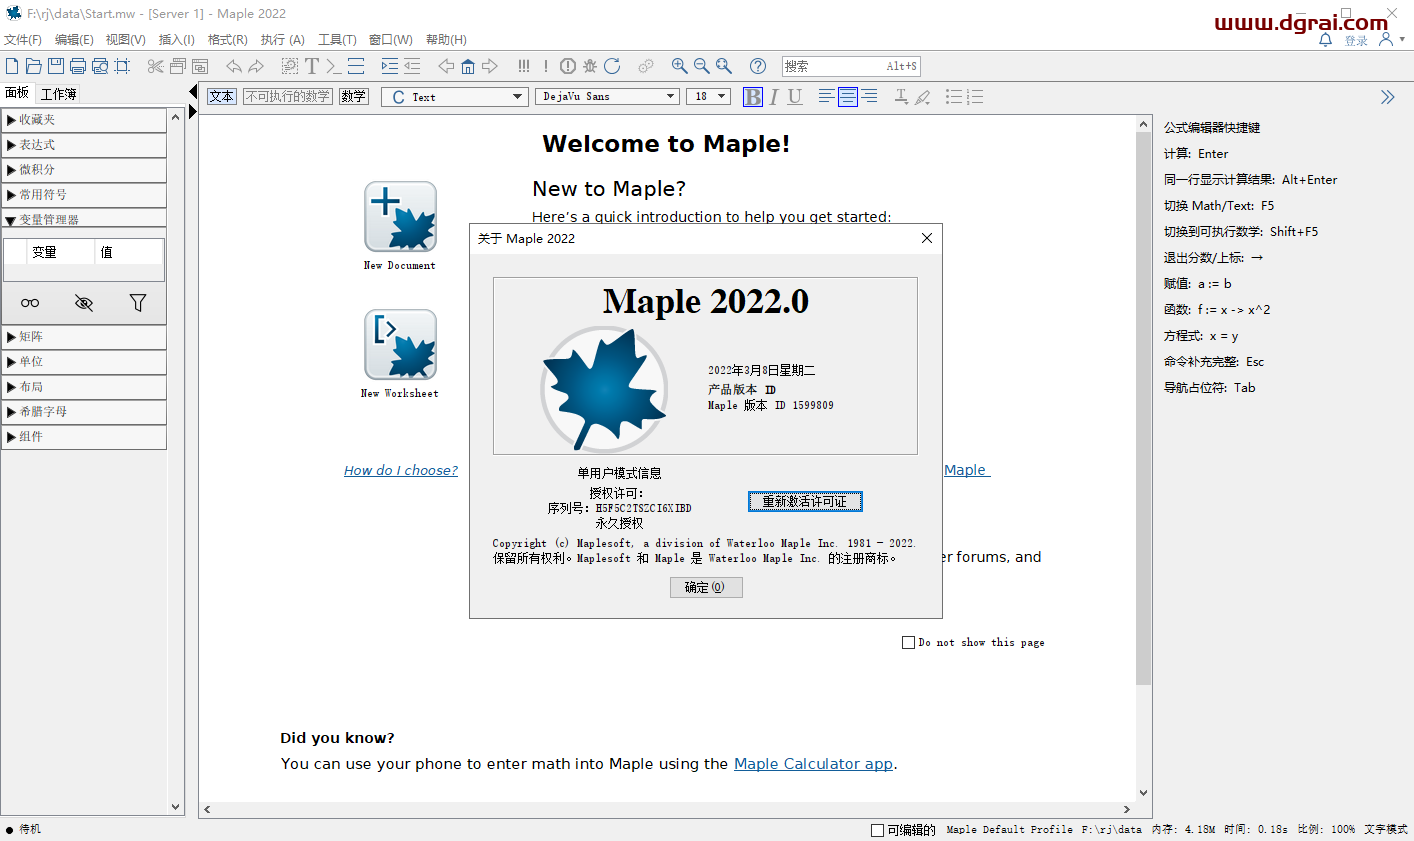The height and width of the screenshot is (841, 1414).
Task: Click 确定 in the About Maple 2022 dialog
Action: click(706, 587)
